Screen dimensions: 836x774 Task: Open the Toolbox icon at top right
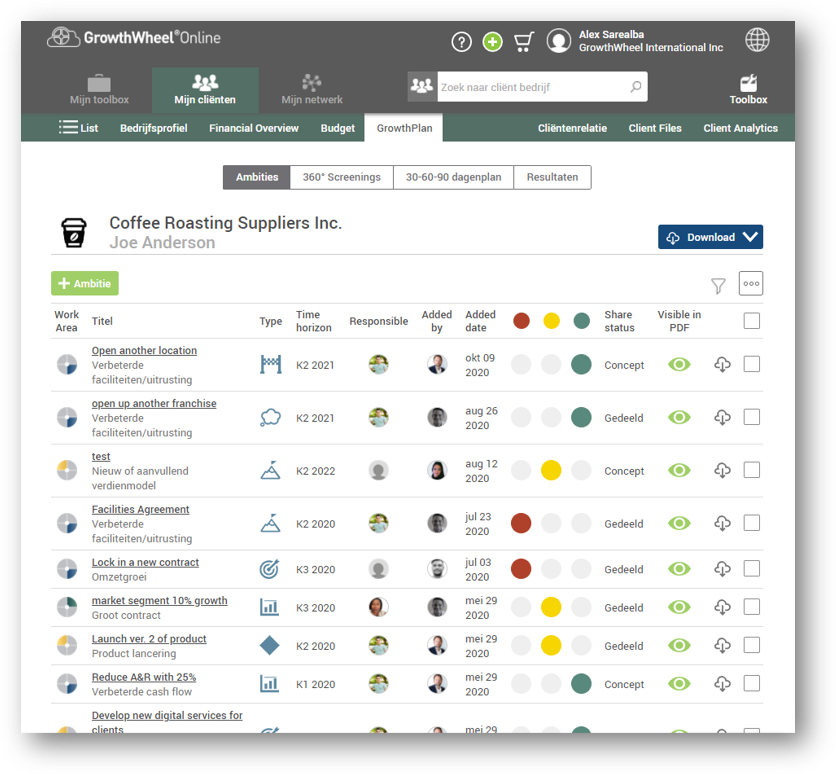pos(748,89)
